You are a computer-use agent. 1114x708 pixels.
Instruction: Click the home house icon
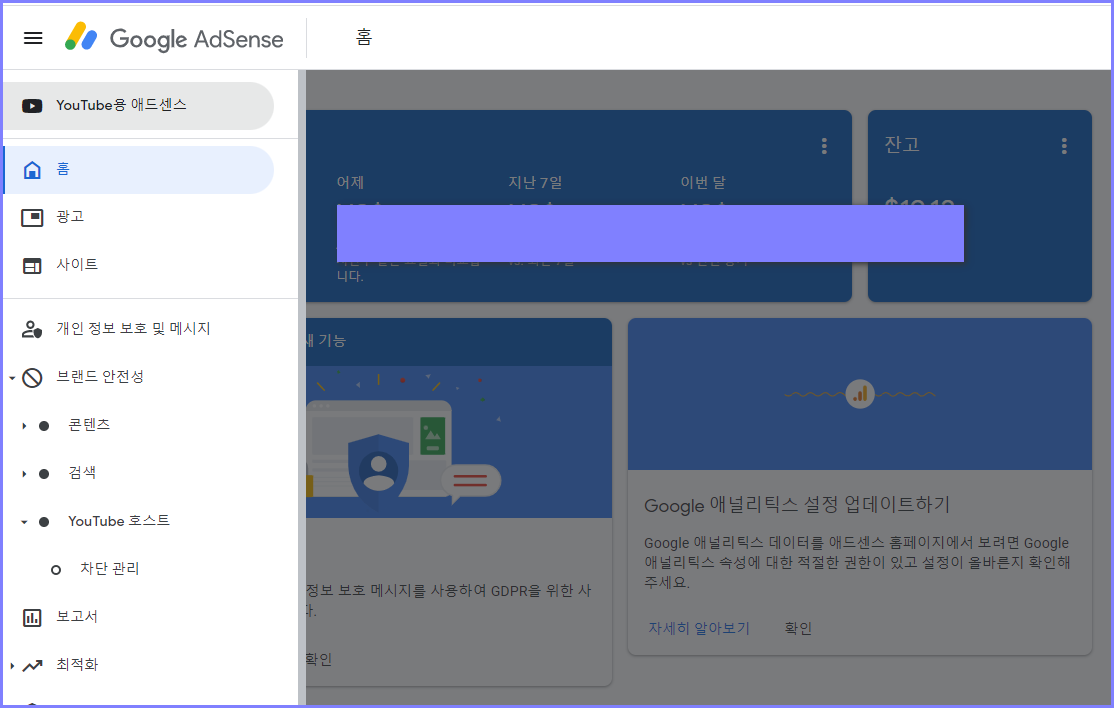[x=32, y=170]
